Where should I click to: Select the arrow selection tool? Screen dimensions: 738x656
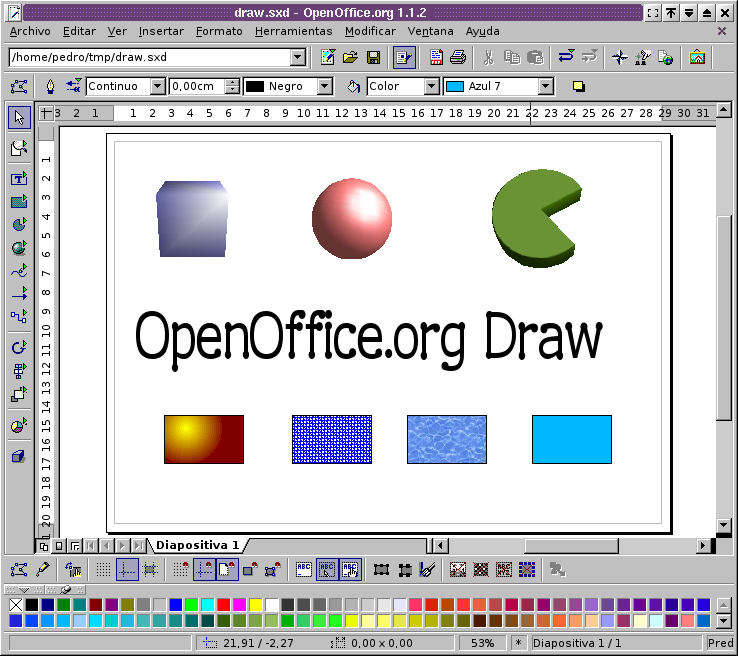tap(19, 118)
